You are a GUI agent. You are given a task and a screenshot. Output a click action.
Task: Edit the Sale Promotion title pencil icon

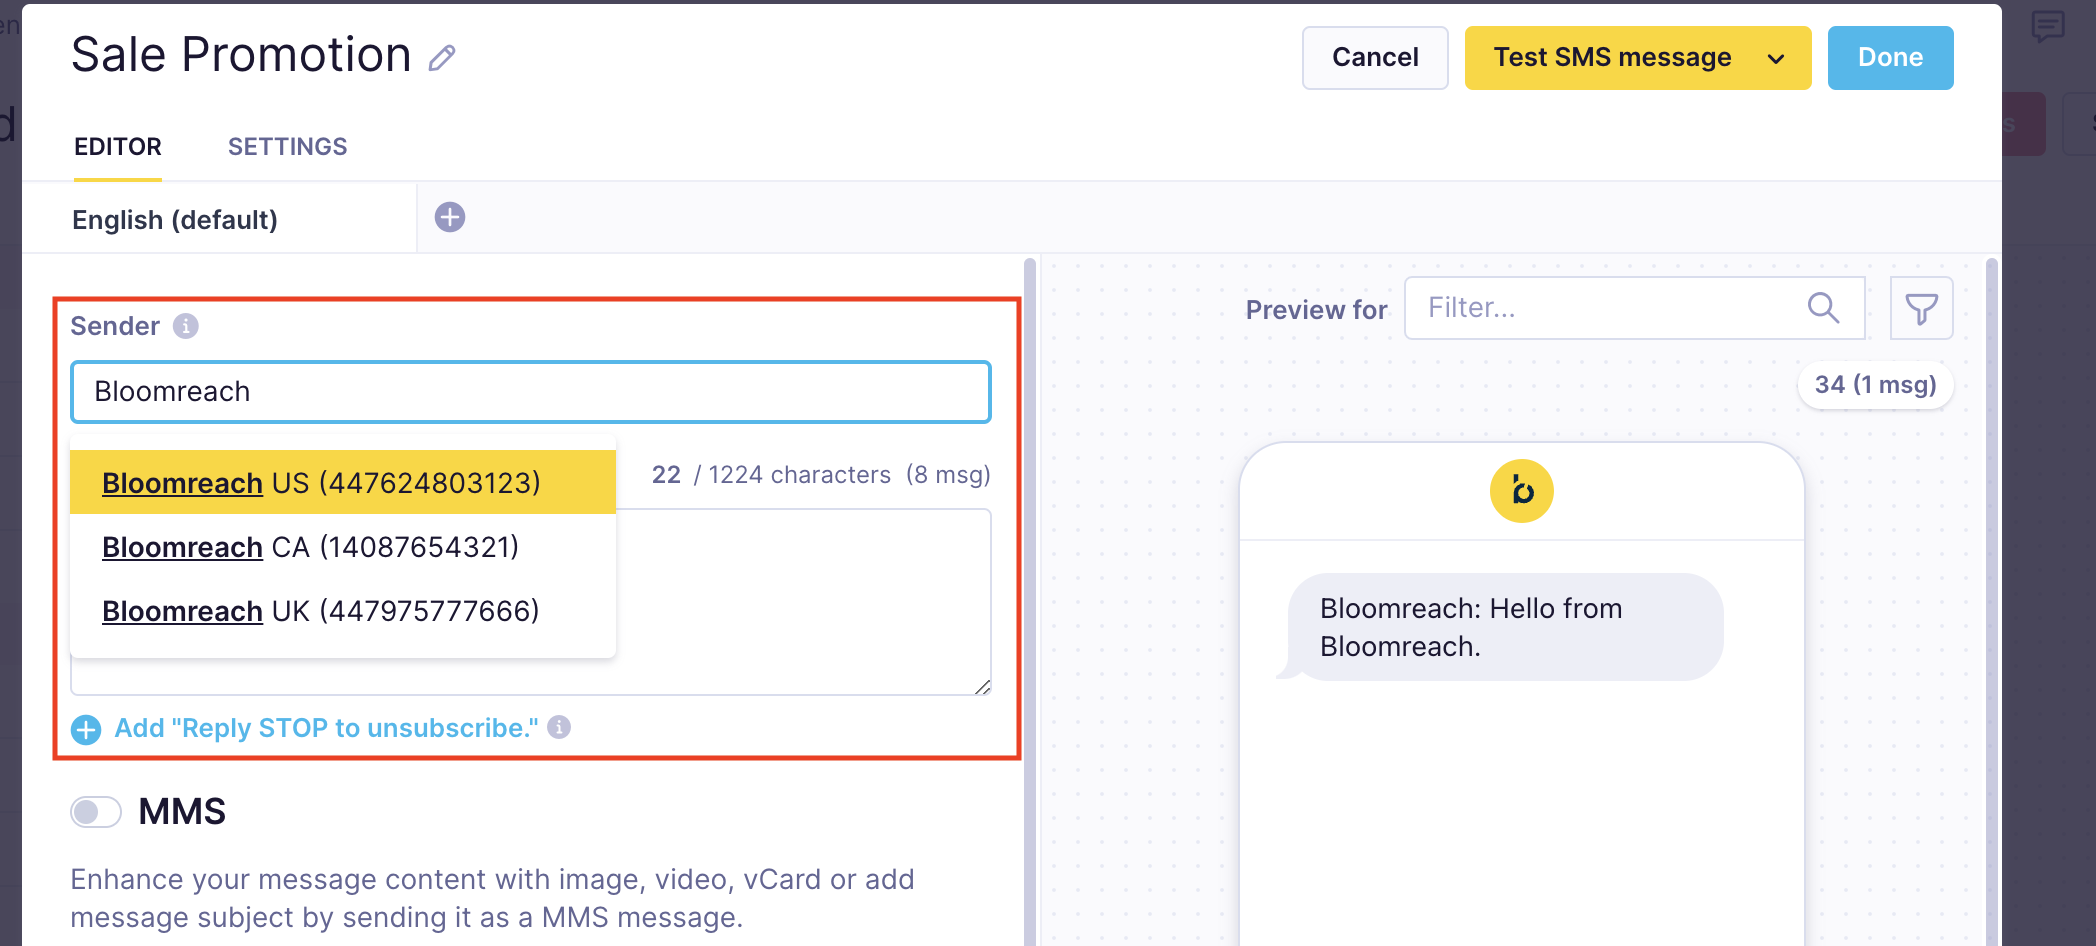point(442,58)
